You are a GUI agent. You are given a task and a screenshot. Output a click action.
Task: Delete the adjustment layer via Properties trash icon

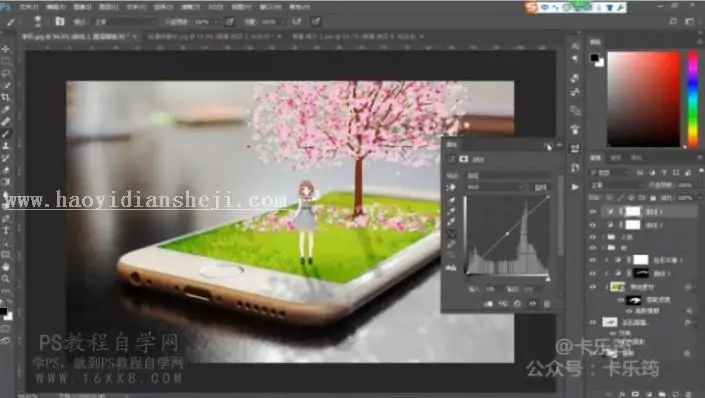point(547,304)
